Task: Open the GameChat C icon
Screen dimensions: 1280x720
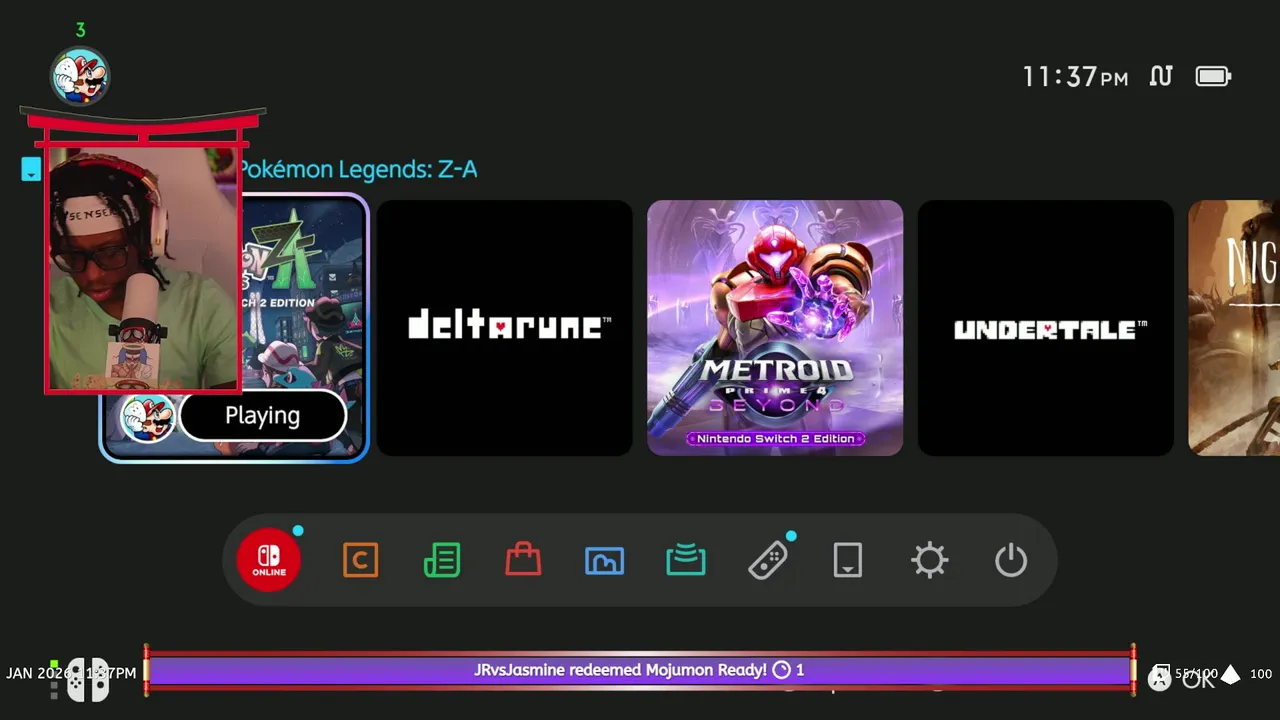Action: [360, 560]
